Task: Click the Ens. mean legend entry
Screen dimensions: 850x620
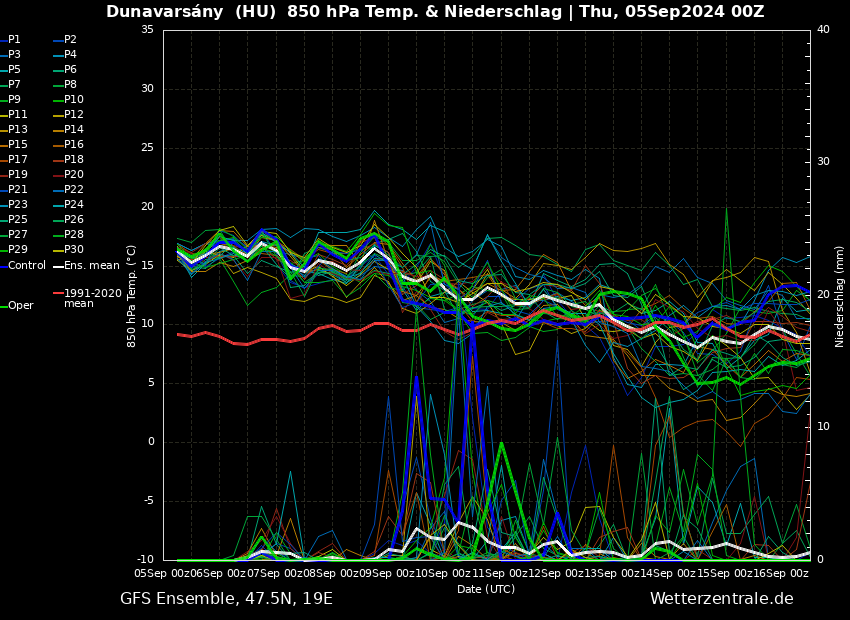Action: pos(91,266)
